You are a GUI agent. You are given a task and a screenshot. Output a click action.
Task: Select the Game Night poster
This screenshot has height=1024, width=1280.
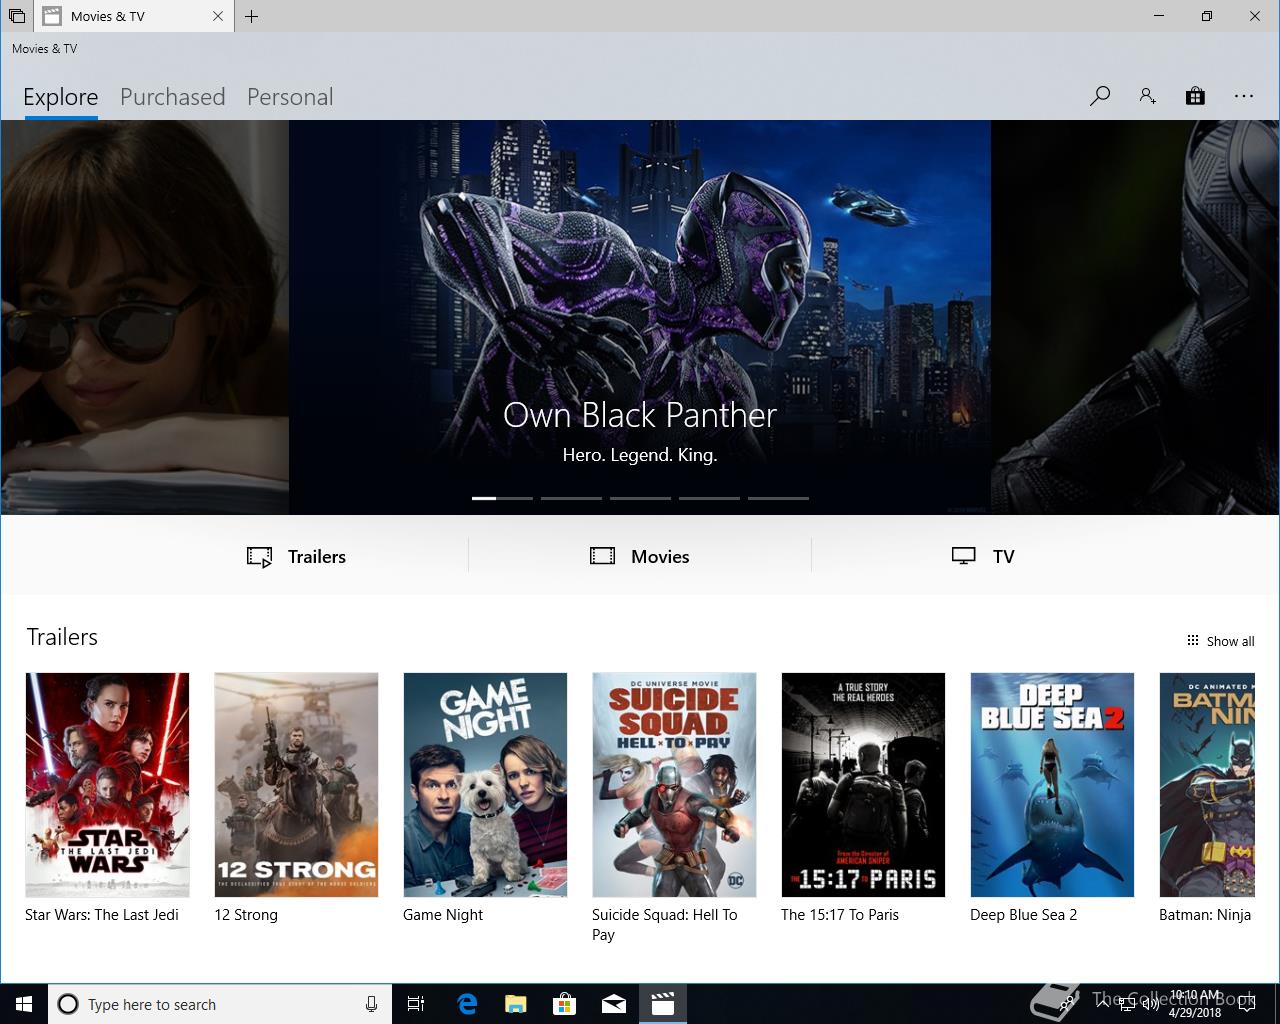485,785
